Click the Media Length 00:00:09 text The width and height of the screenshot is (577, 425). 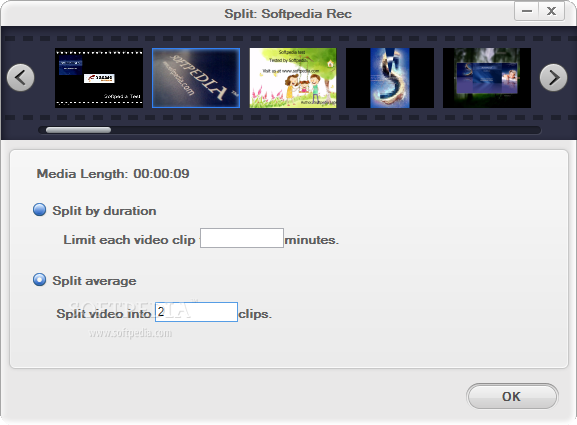click(x=113, y=174)
